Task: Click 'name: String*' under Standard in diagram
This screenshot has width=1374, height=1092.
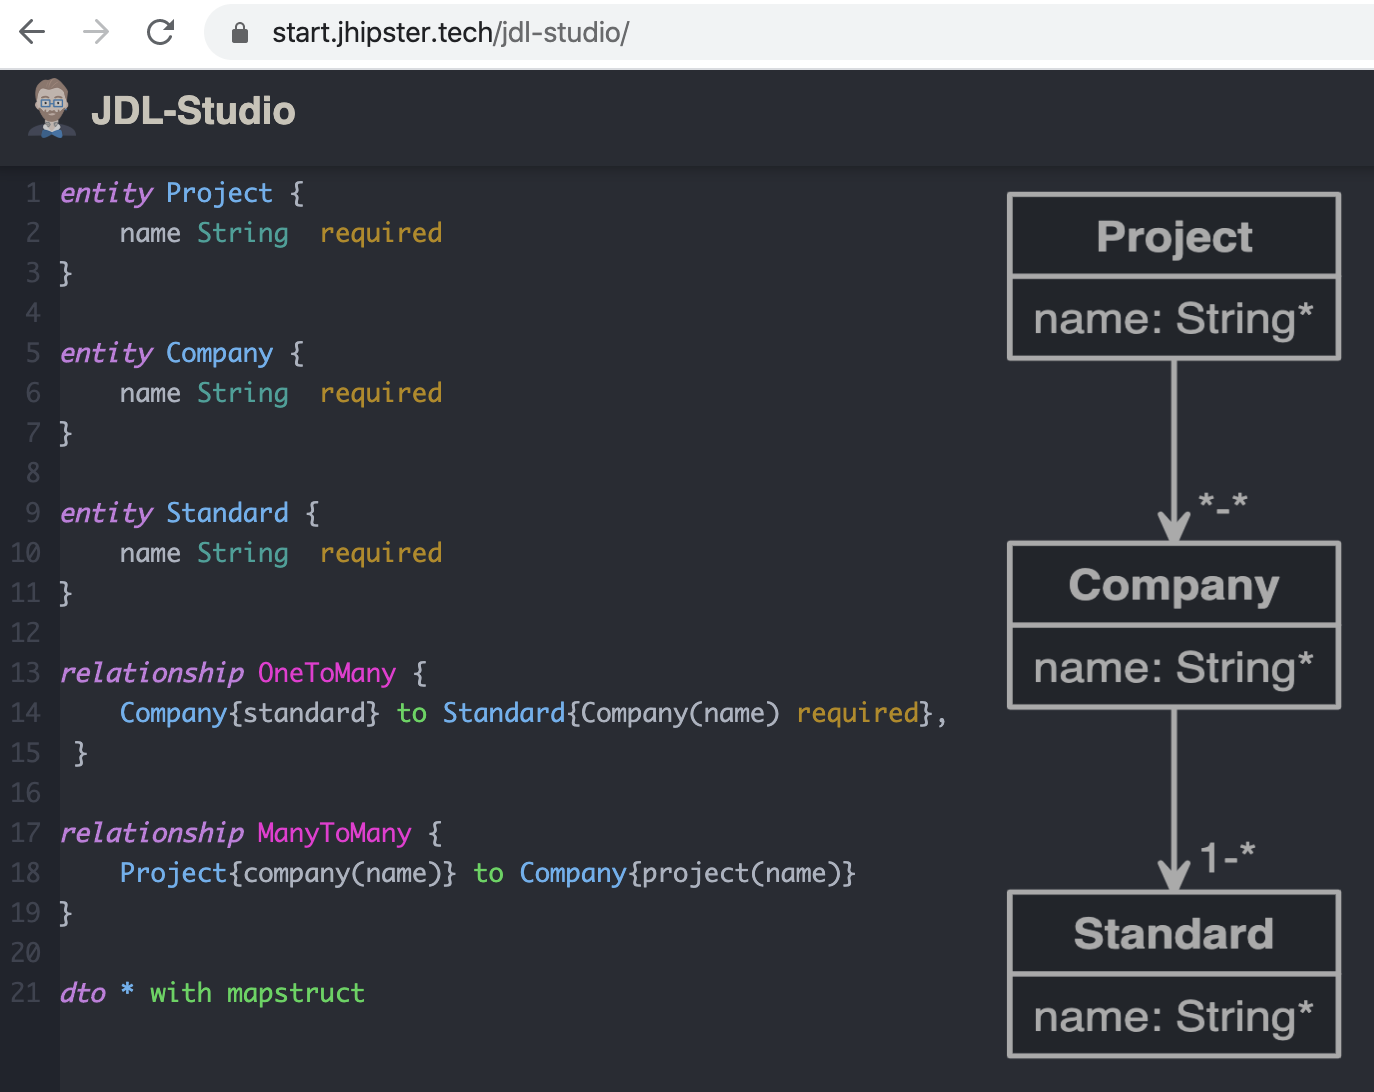Action: 1173,1017
